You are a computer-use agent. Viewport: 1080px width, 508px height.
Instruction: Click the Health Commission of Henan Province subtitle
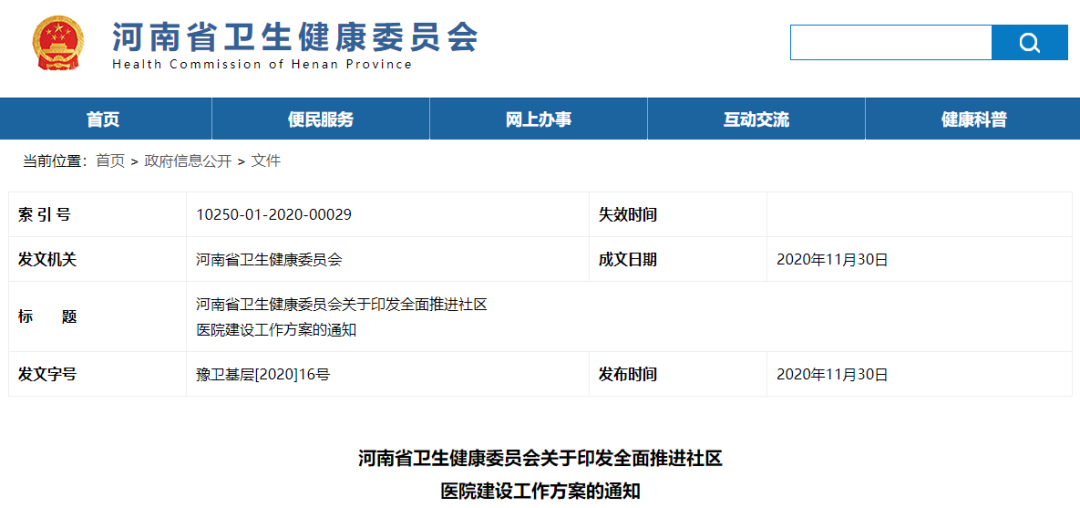[262, 65]
